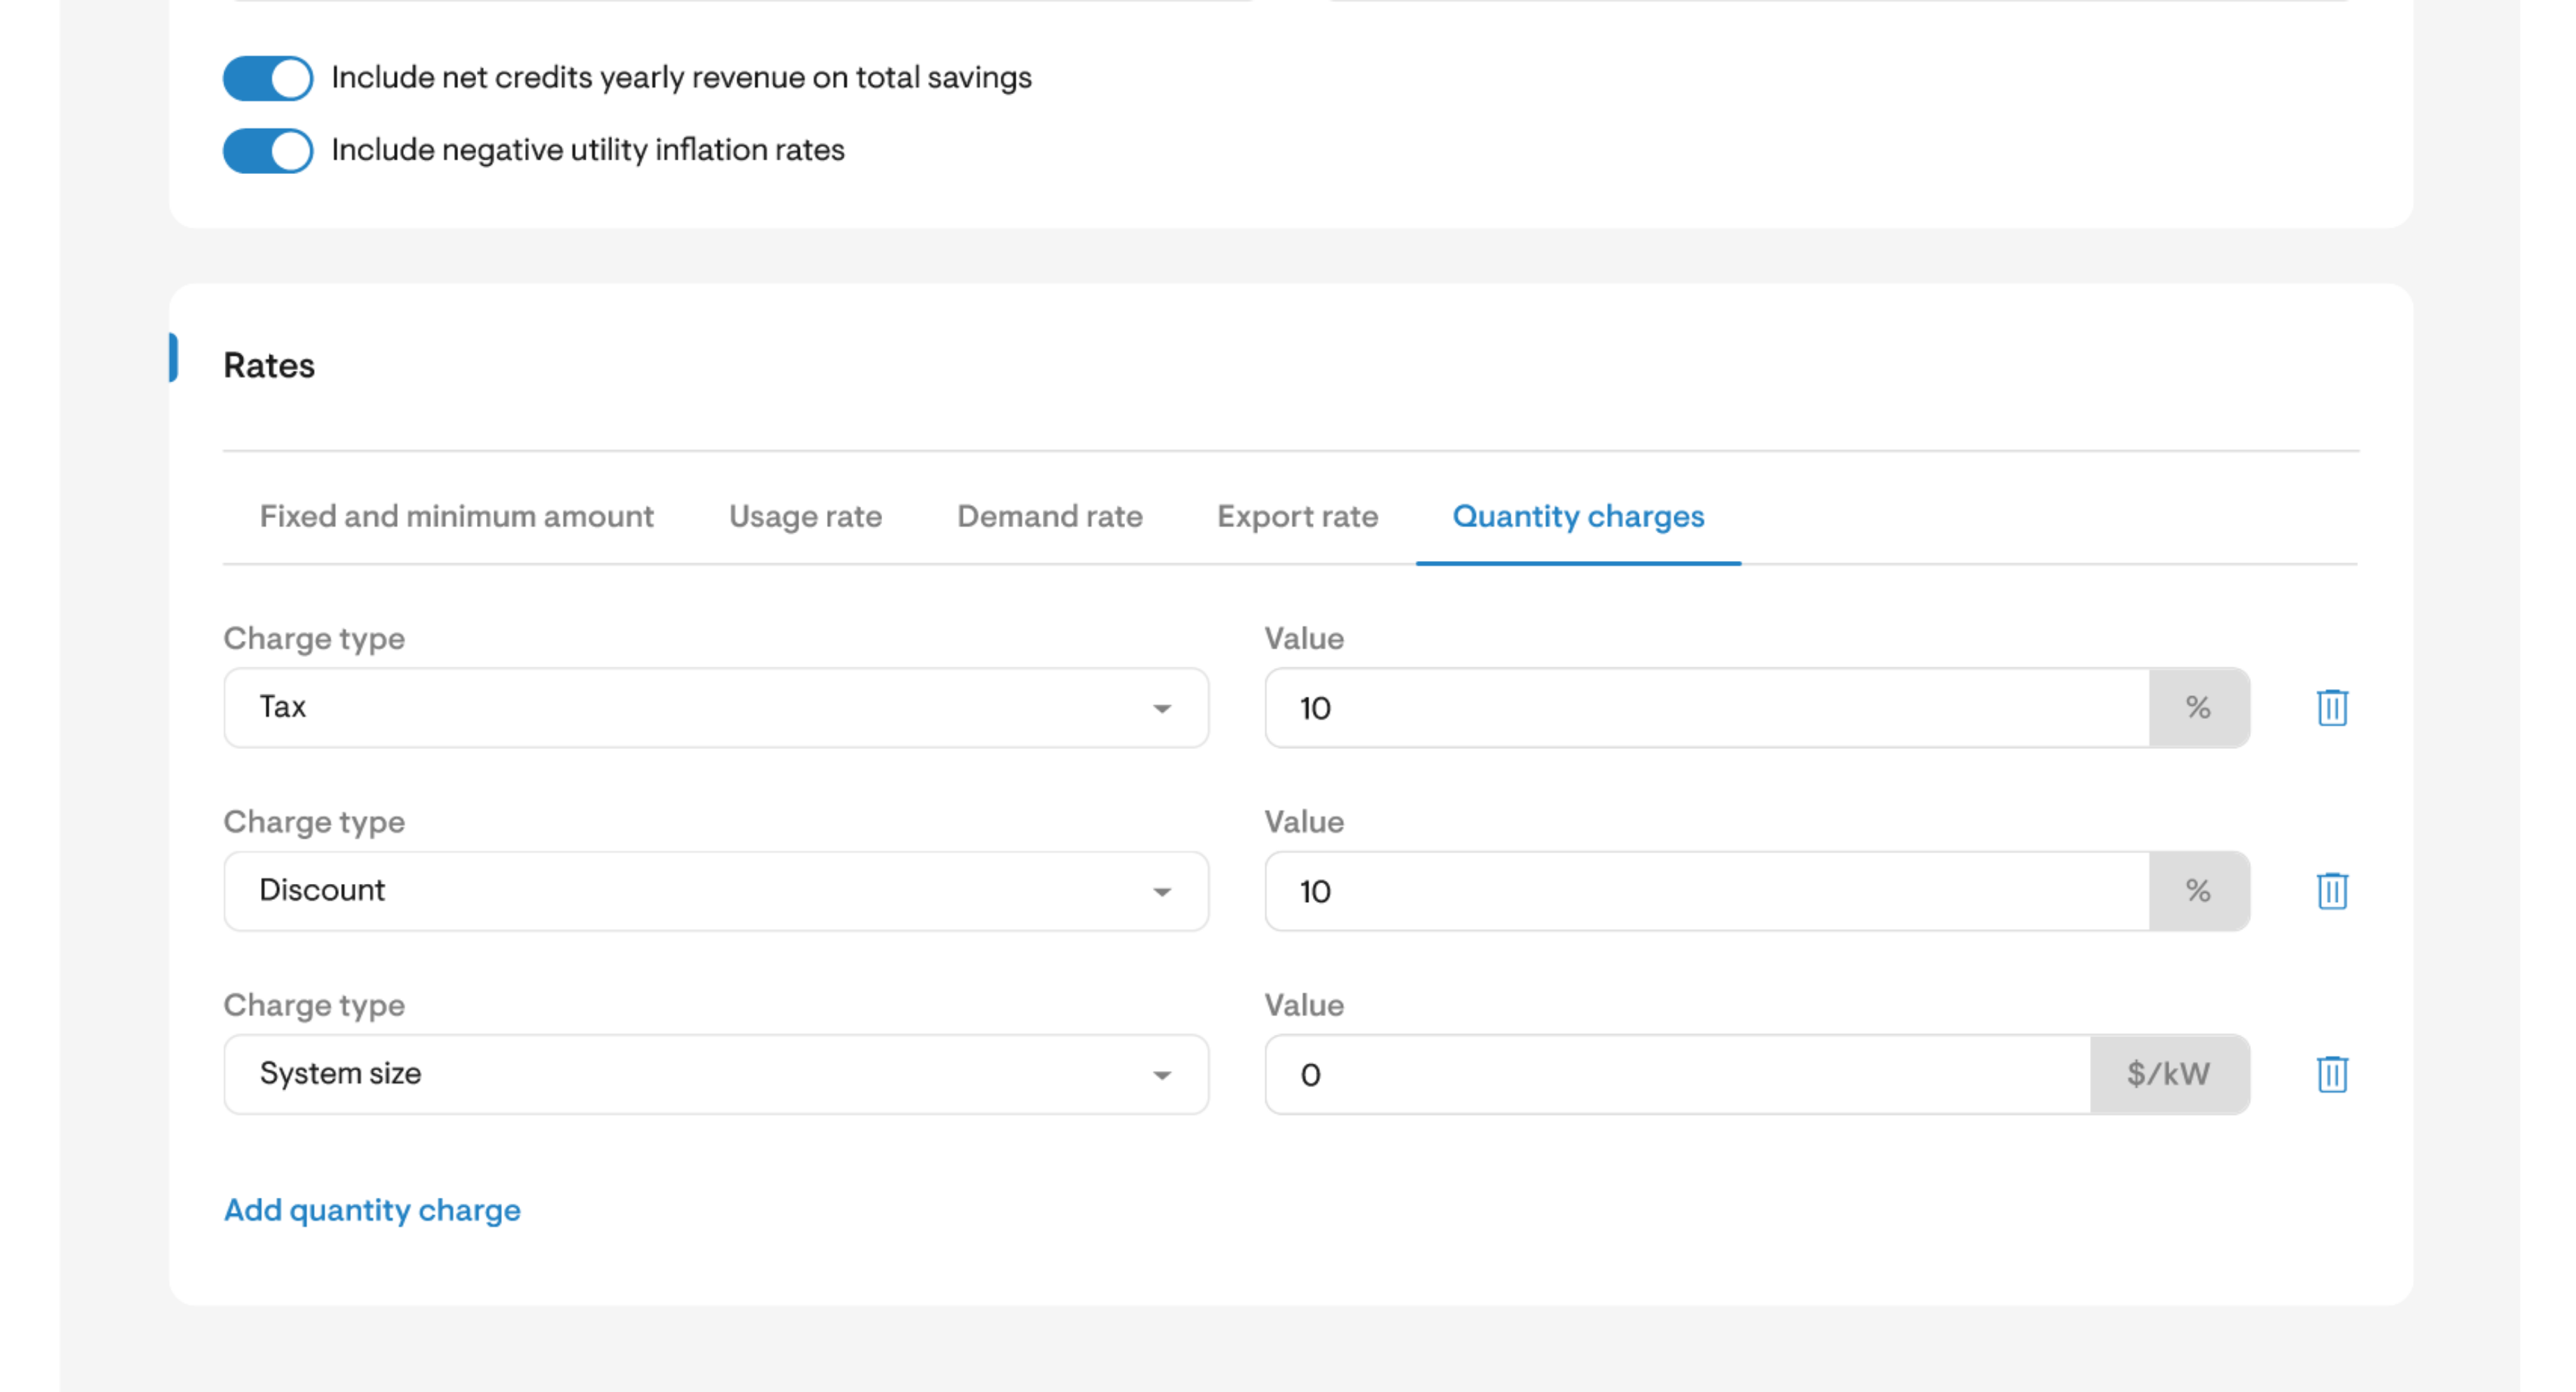Click the Discount value input field
The width and height of the screenshot is (2576, 1392).
[1707, 891]
